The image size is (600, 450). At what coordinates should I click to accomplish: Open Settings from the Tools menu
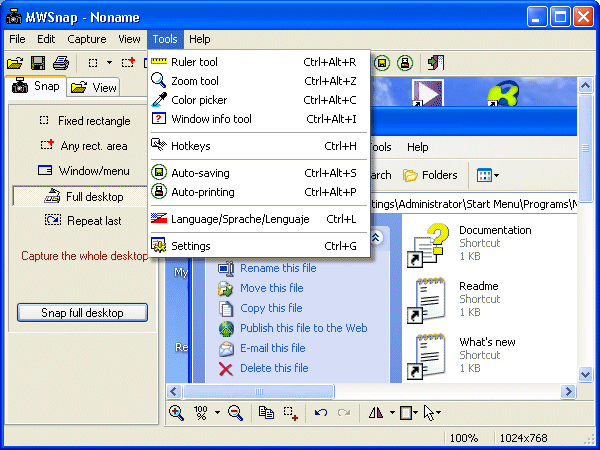[x=259, y=246]
